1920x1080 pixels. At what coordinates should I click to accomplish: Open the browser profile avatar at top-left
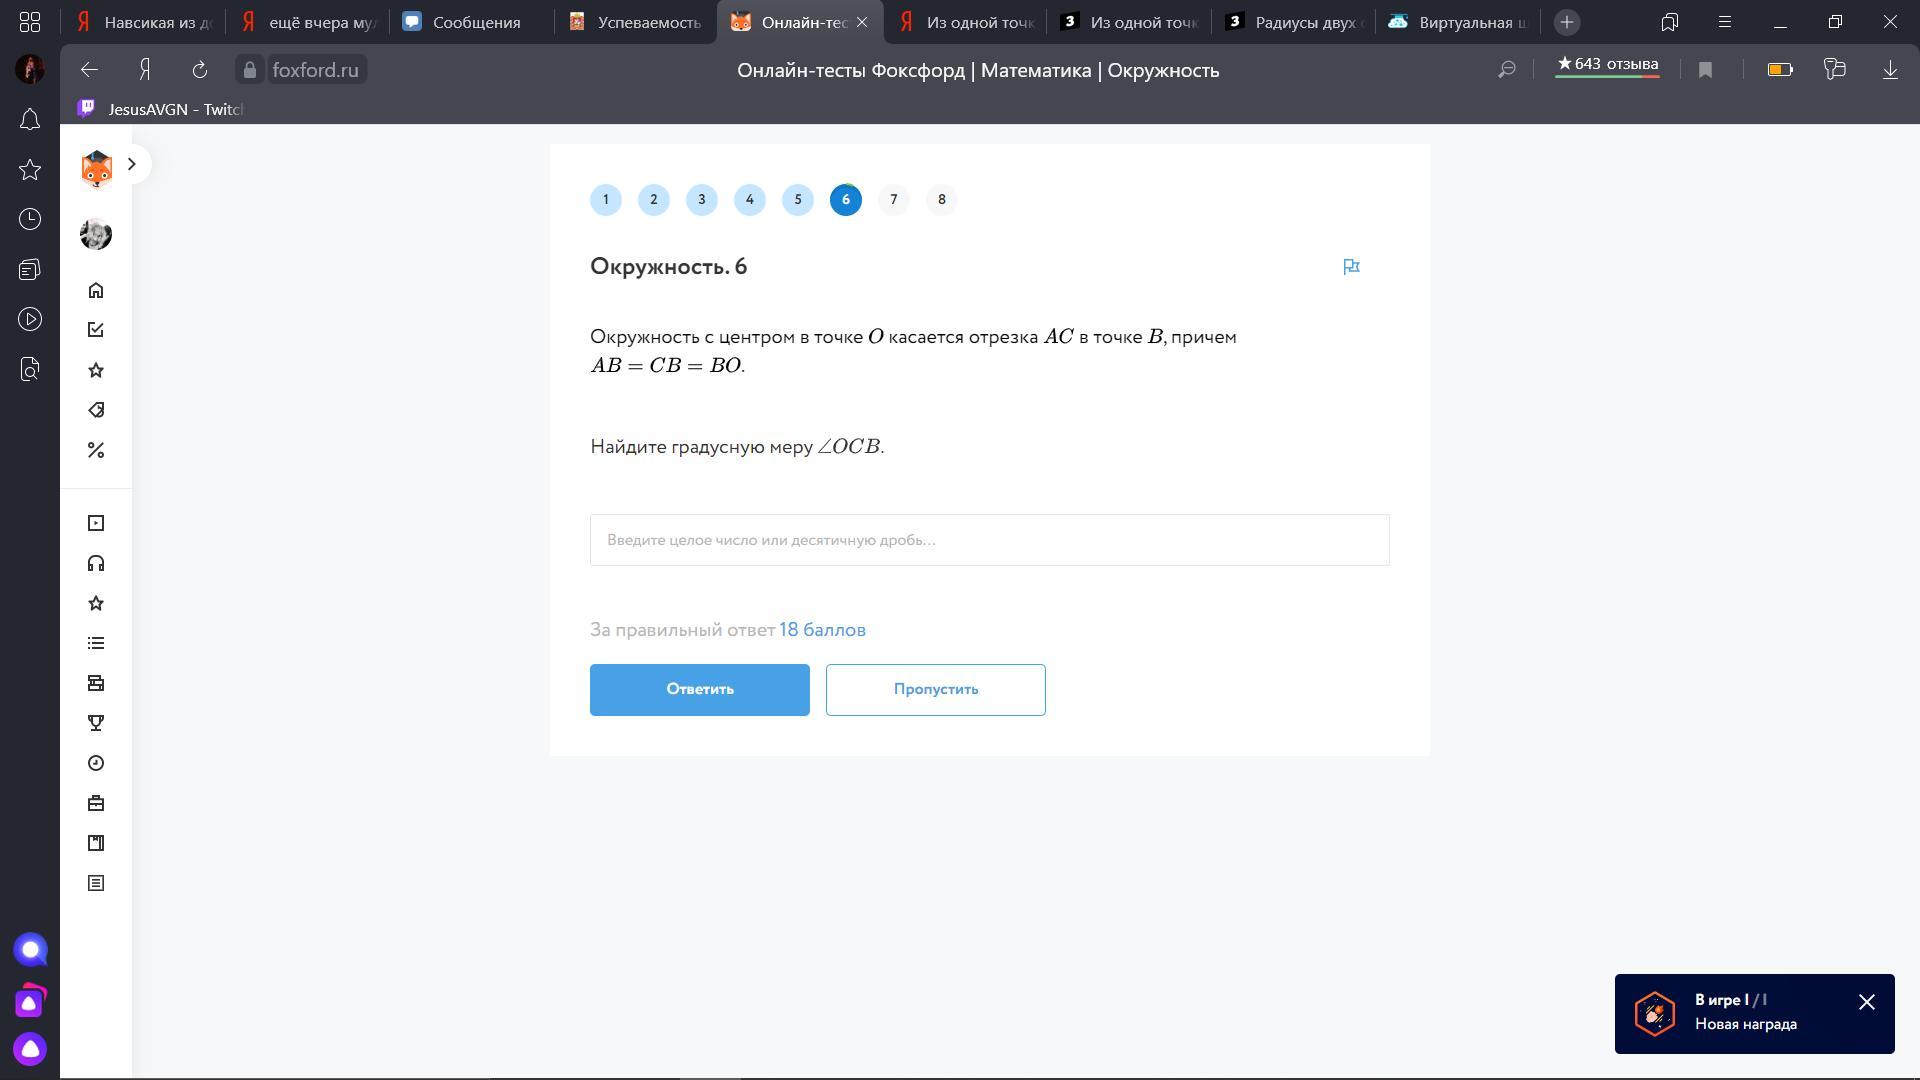click(30, 69)
